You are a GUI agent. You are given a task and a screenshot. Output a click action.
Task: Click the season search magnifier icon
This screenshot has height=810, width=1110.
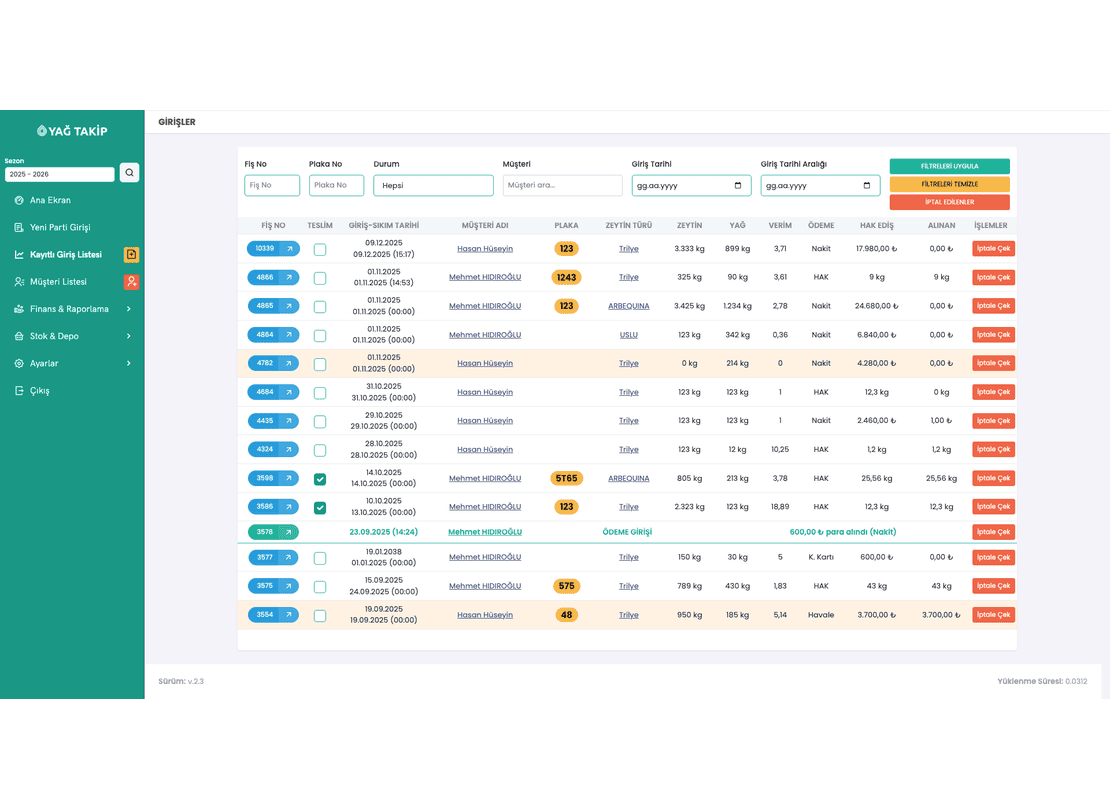pyautogui.click(x=130, y=173)
